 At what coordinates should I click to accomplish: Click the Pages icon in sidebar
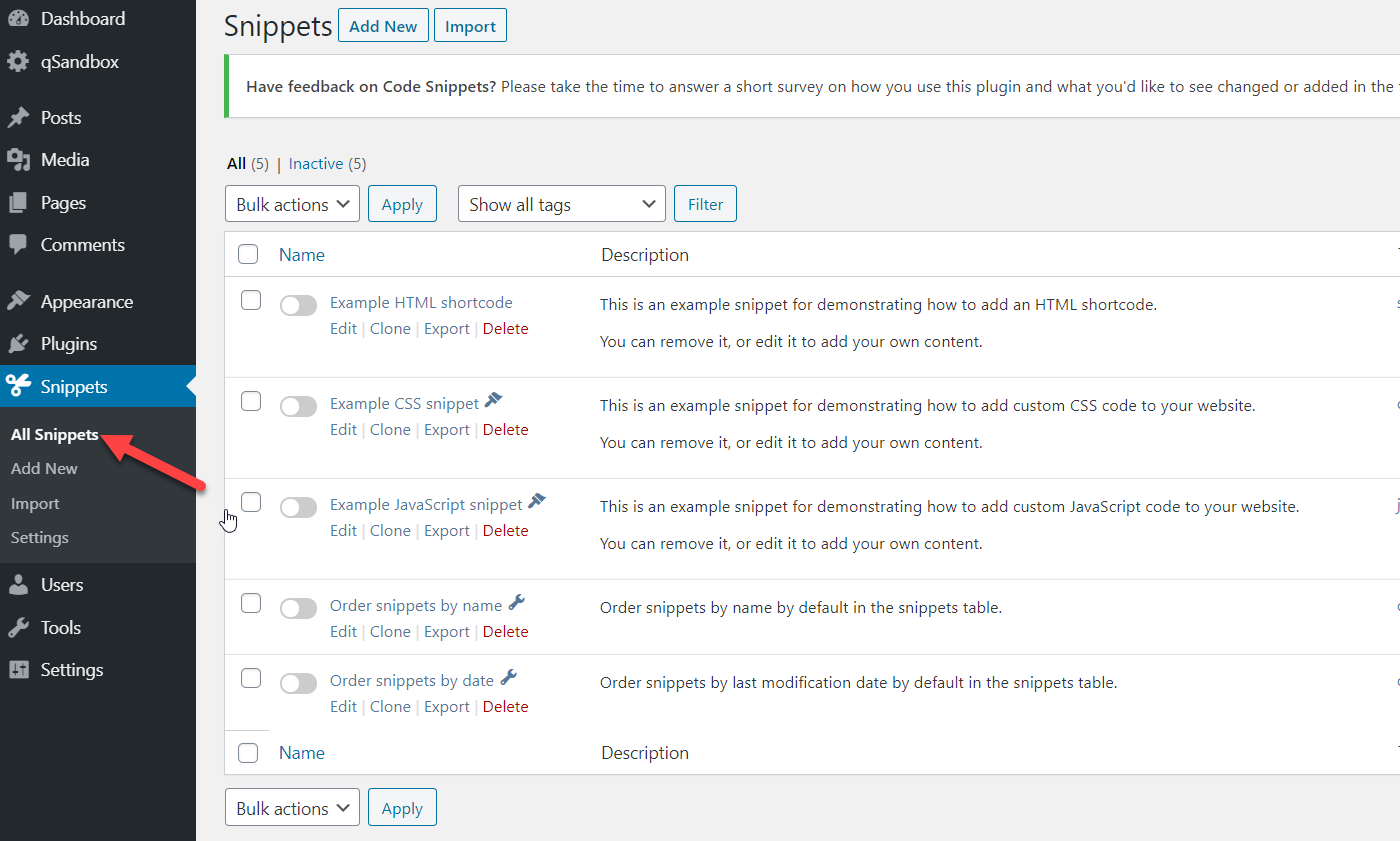pos(18,203)
